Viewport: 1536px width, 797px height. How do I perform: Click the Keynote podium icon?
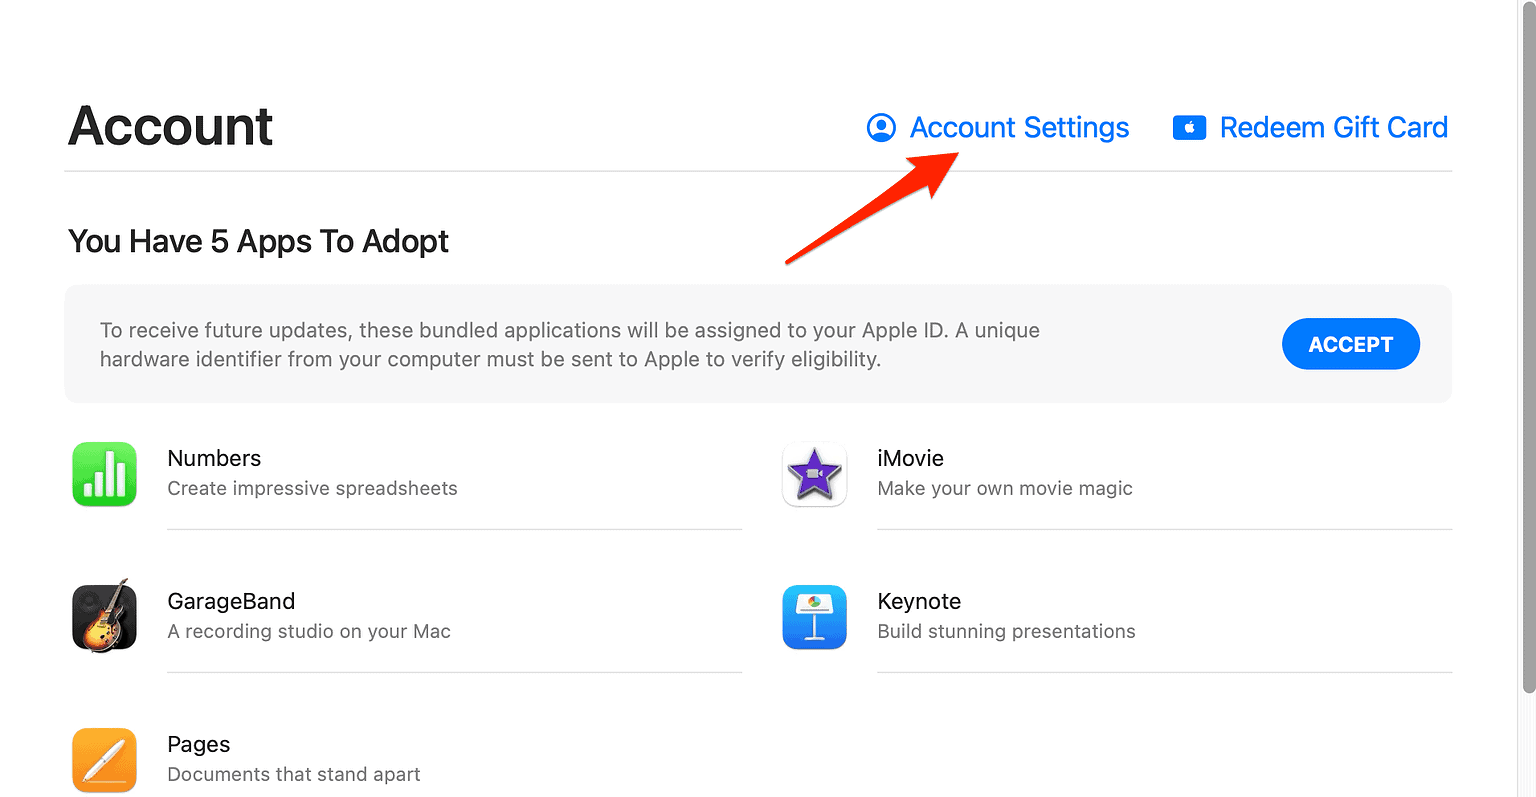814,617
